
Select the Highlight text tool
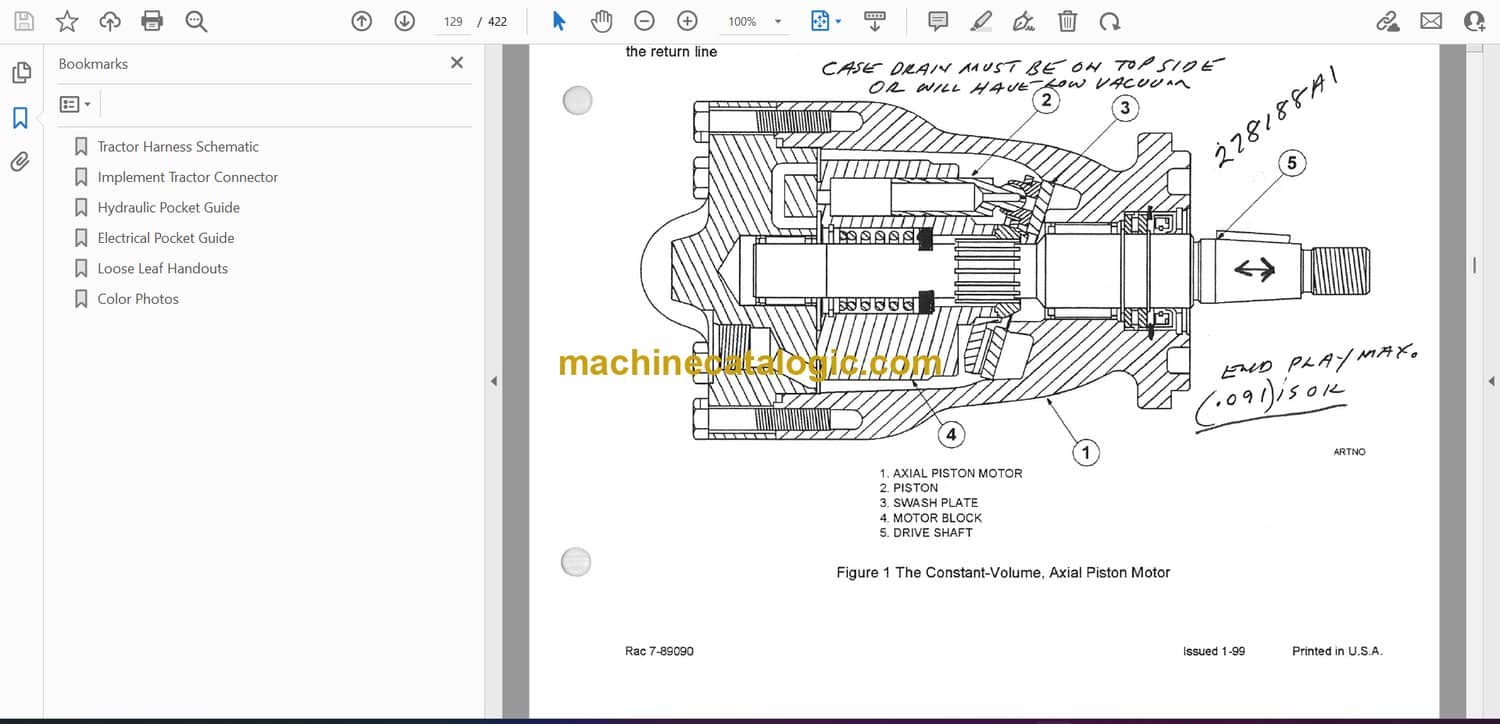pos(981,21)
